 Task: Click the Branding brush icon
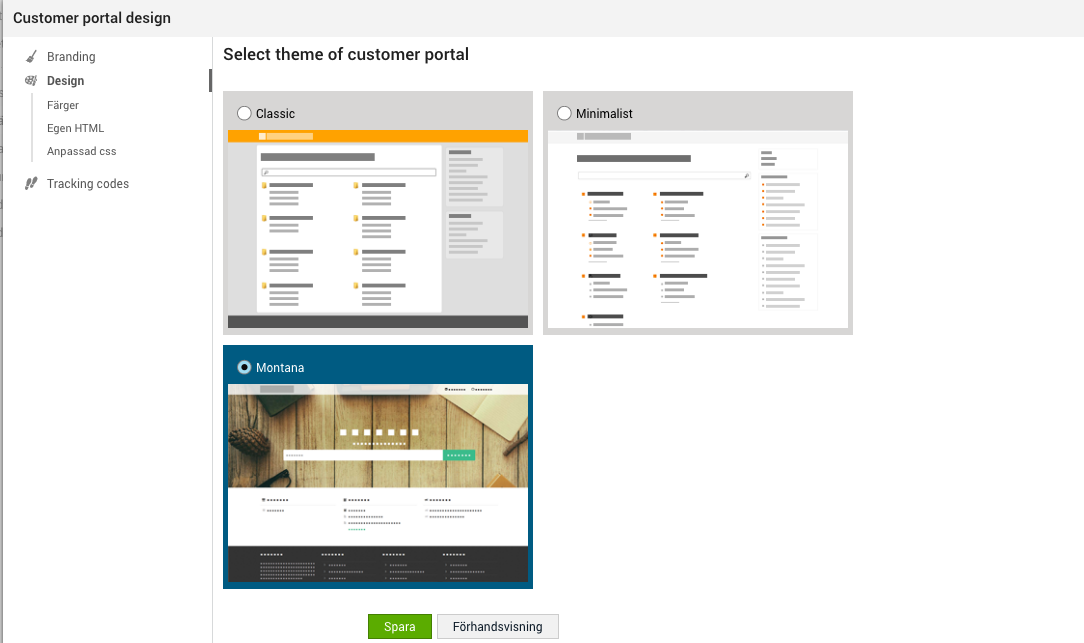31,56
